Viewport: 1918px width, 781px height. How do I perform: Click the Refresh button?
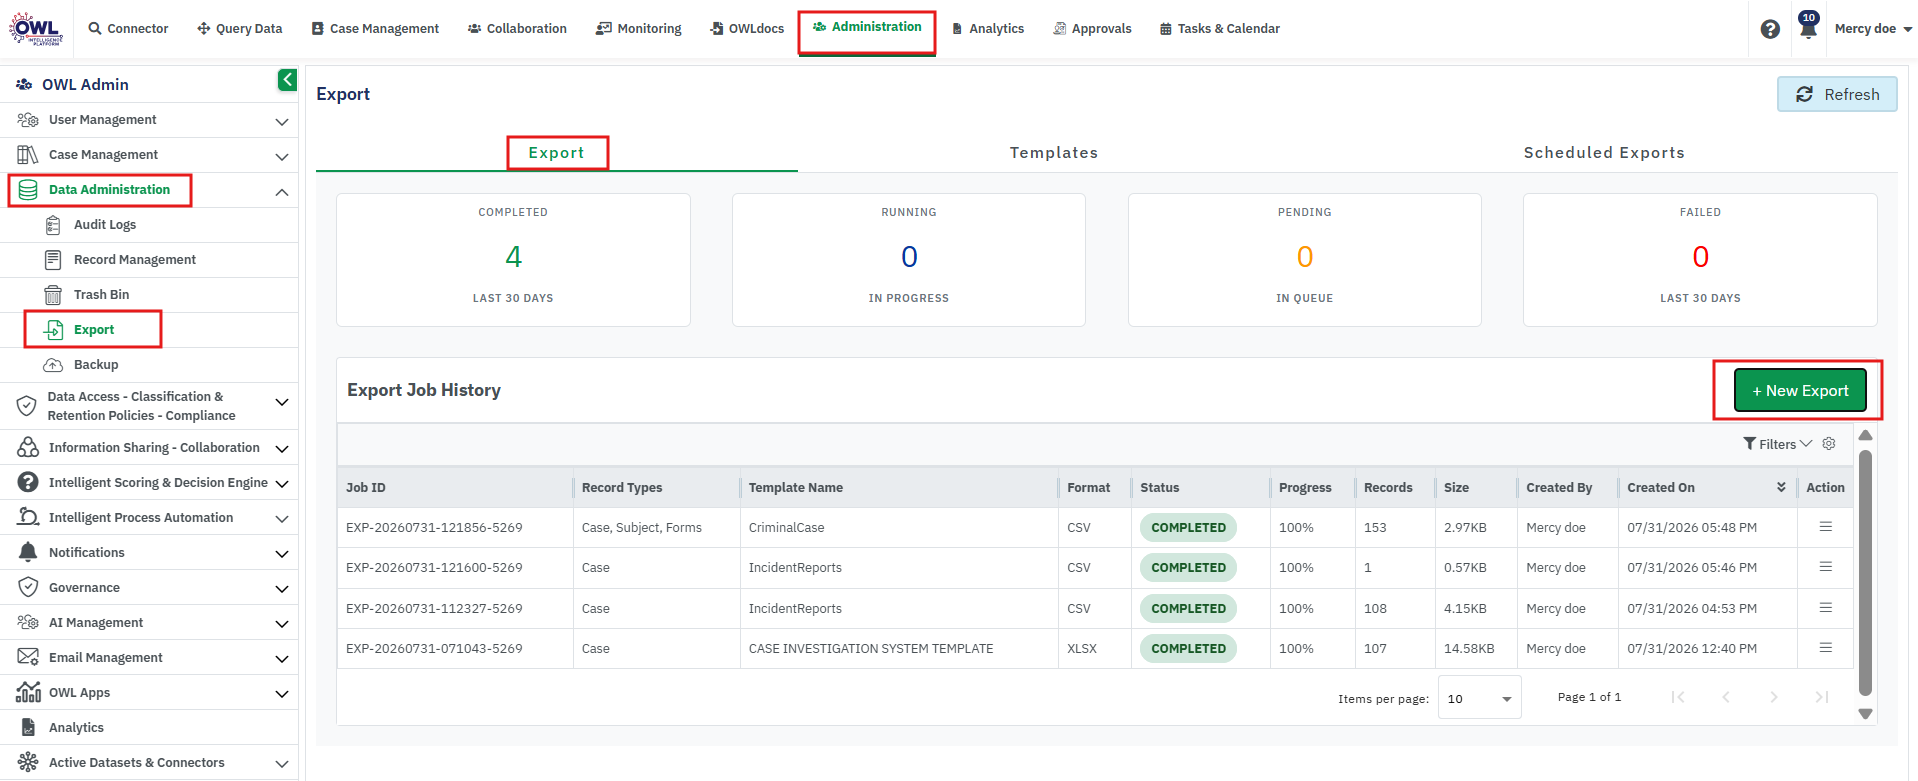(x=1837, y=94)
